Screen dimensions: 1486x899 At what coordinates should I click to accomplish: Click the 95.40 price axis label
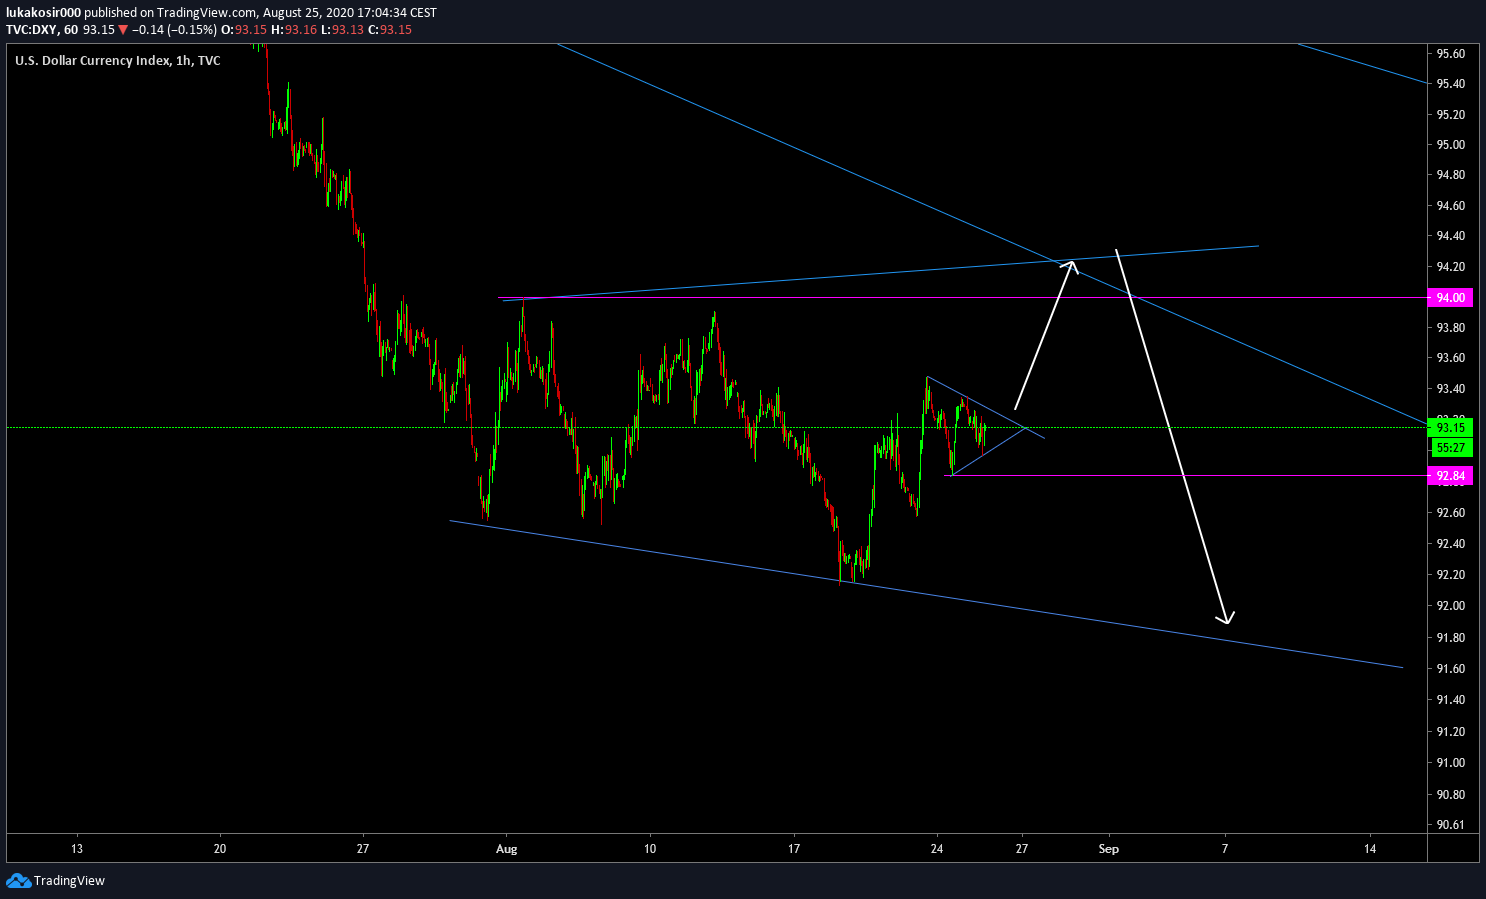click(x=1451, y=84)
